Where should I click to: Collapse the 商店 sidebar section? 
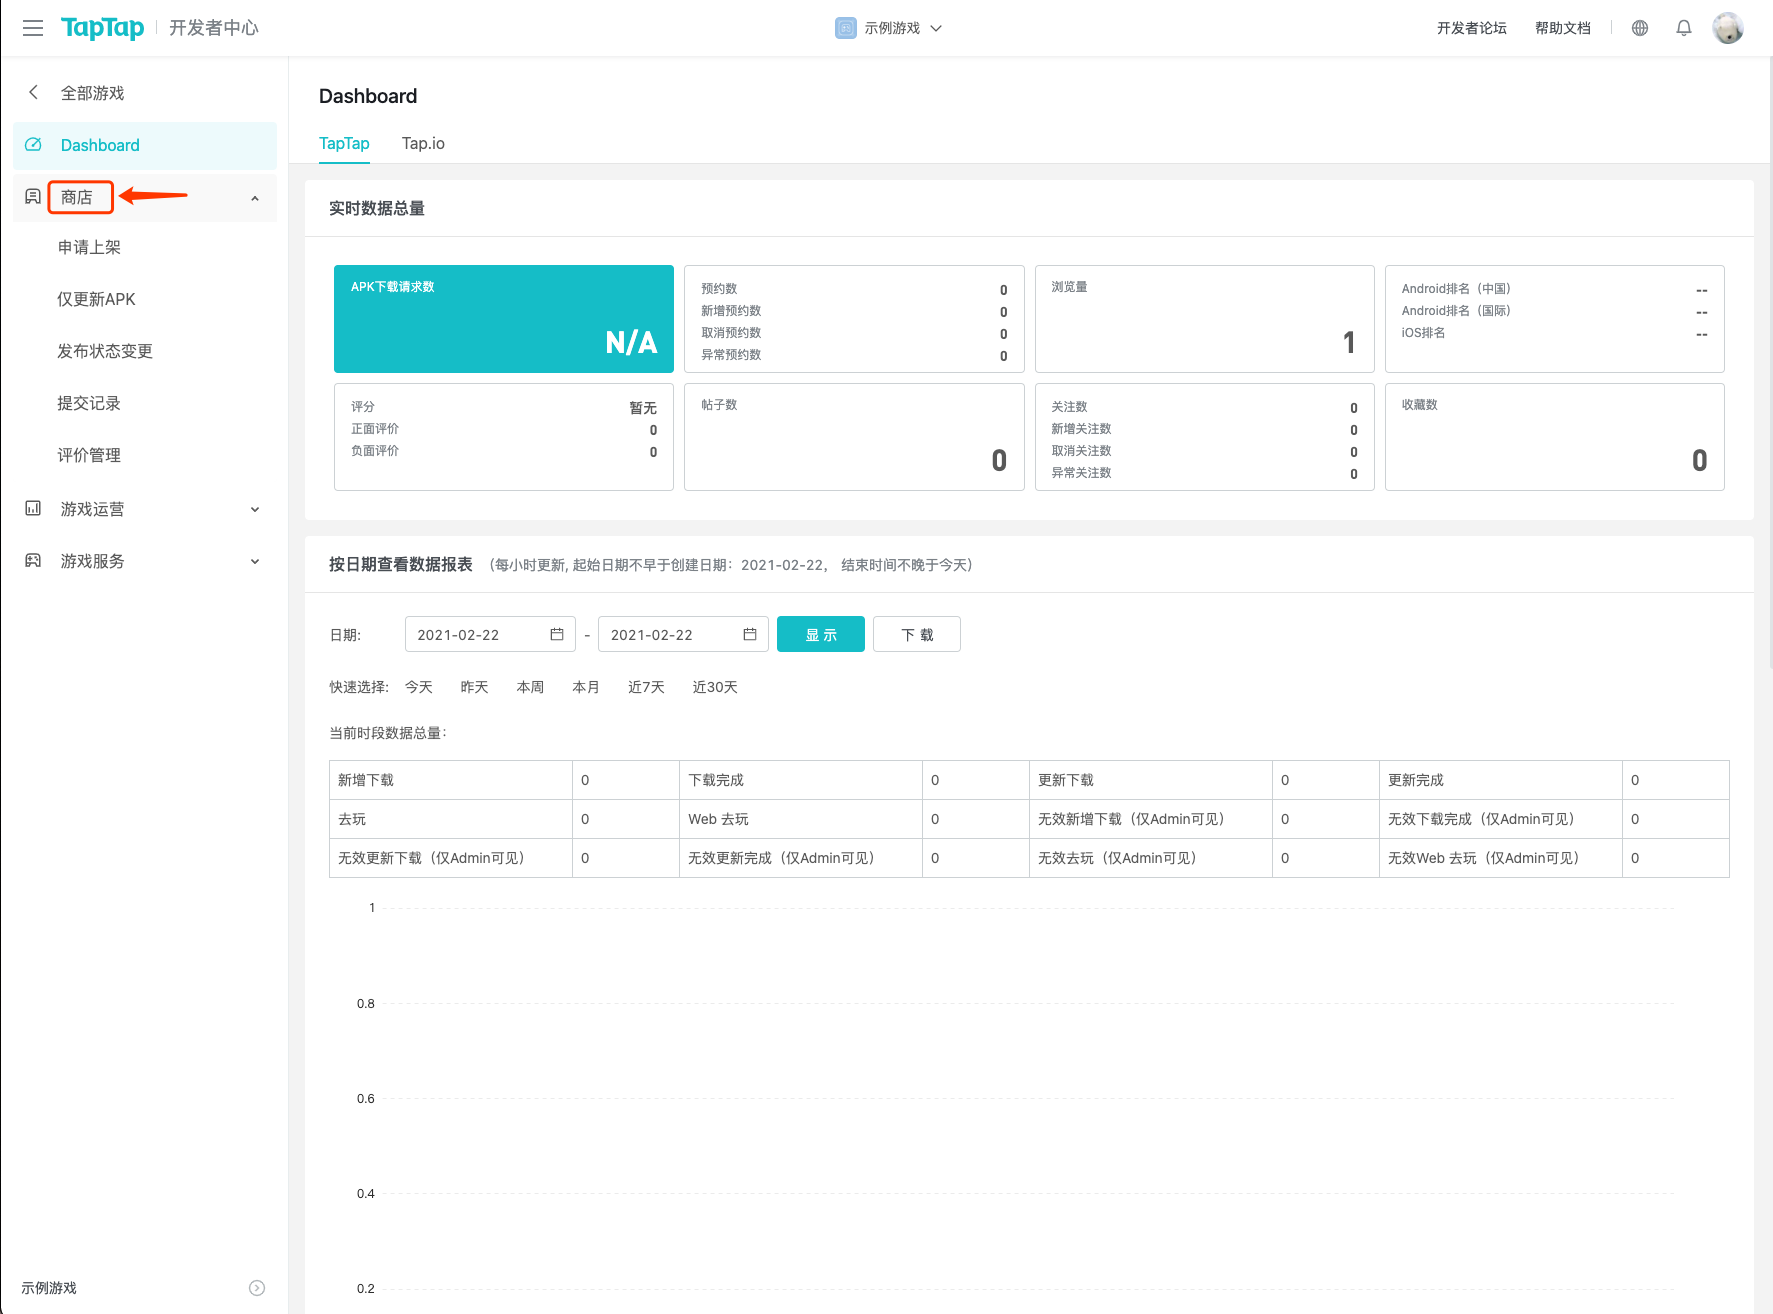(x=255, y=198)
